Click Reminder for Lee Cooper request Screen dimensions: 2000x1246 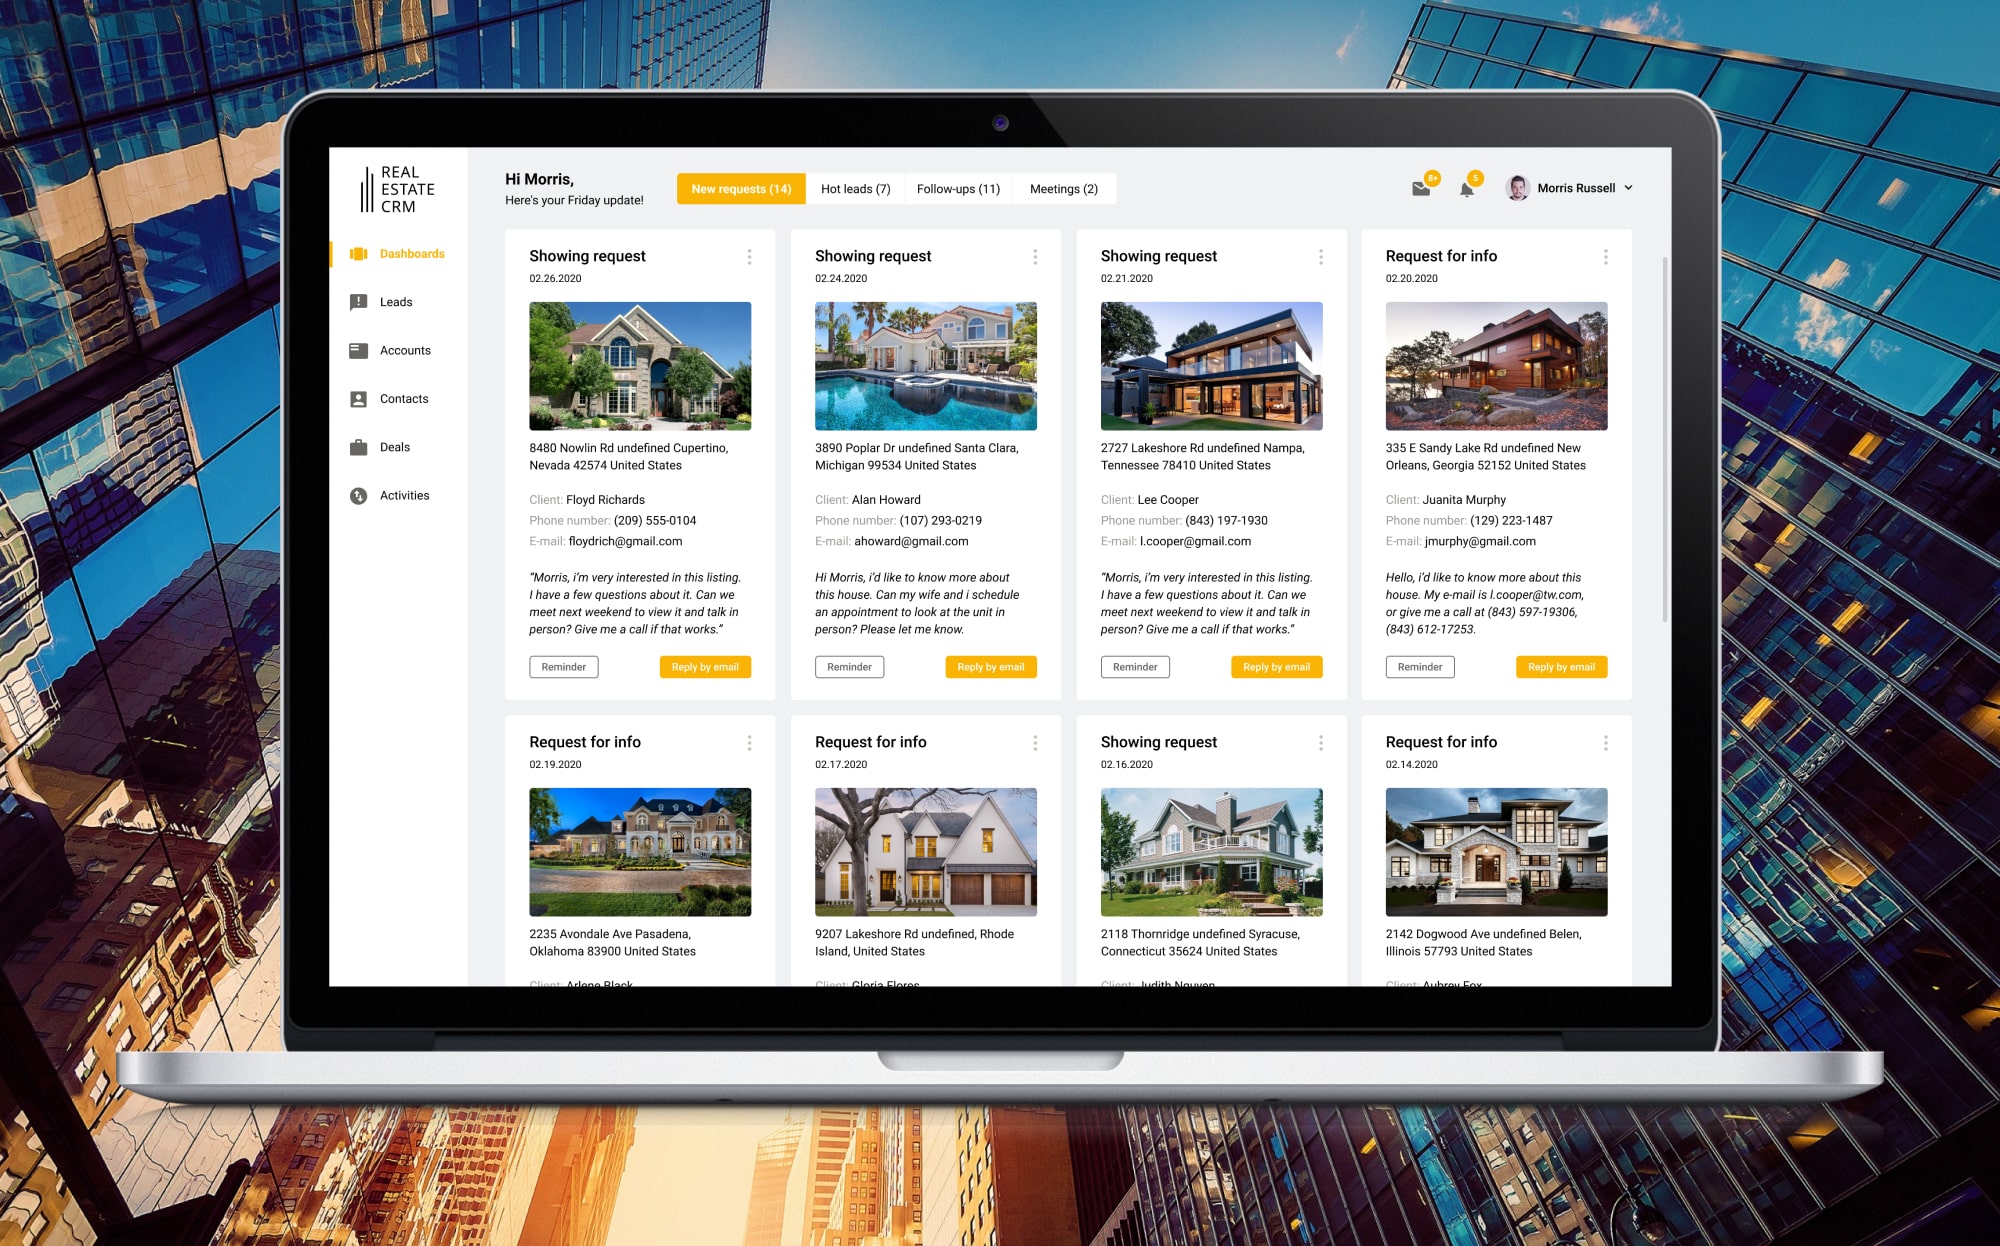coord(1133,665)
